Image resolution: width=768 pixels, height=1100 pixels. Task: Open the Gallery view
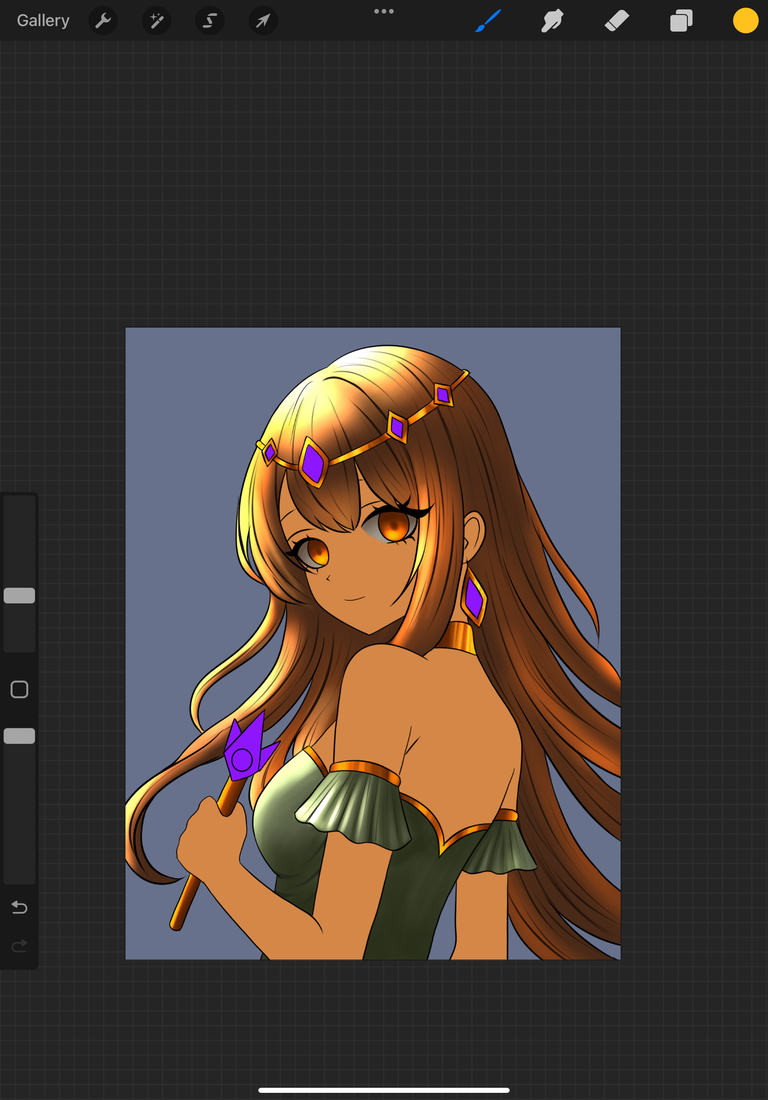click(43, 20)
